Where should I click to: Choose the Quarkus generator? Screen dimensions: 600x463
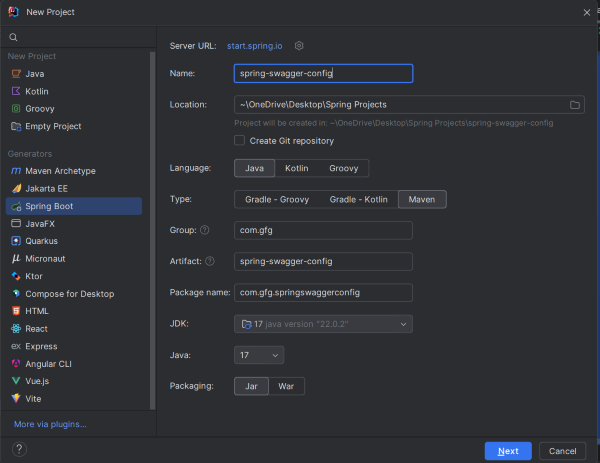(41, 241)
